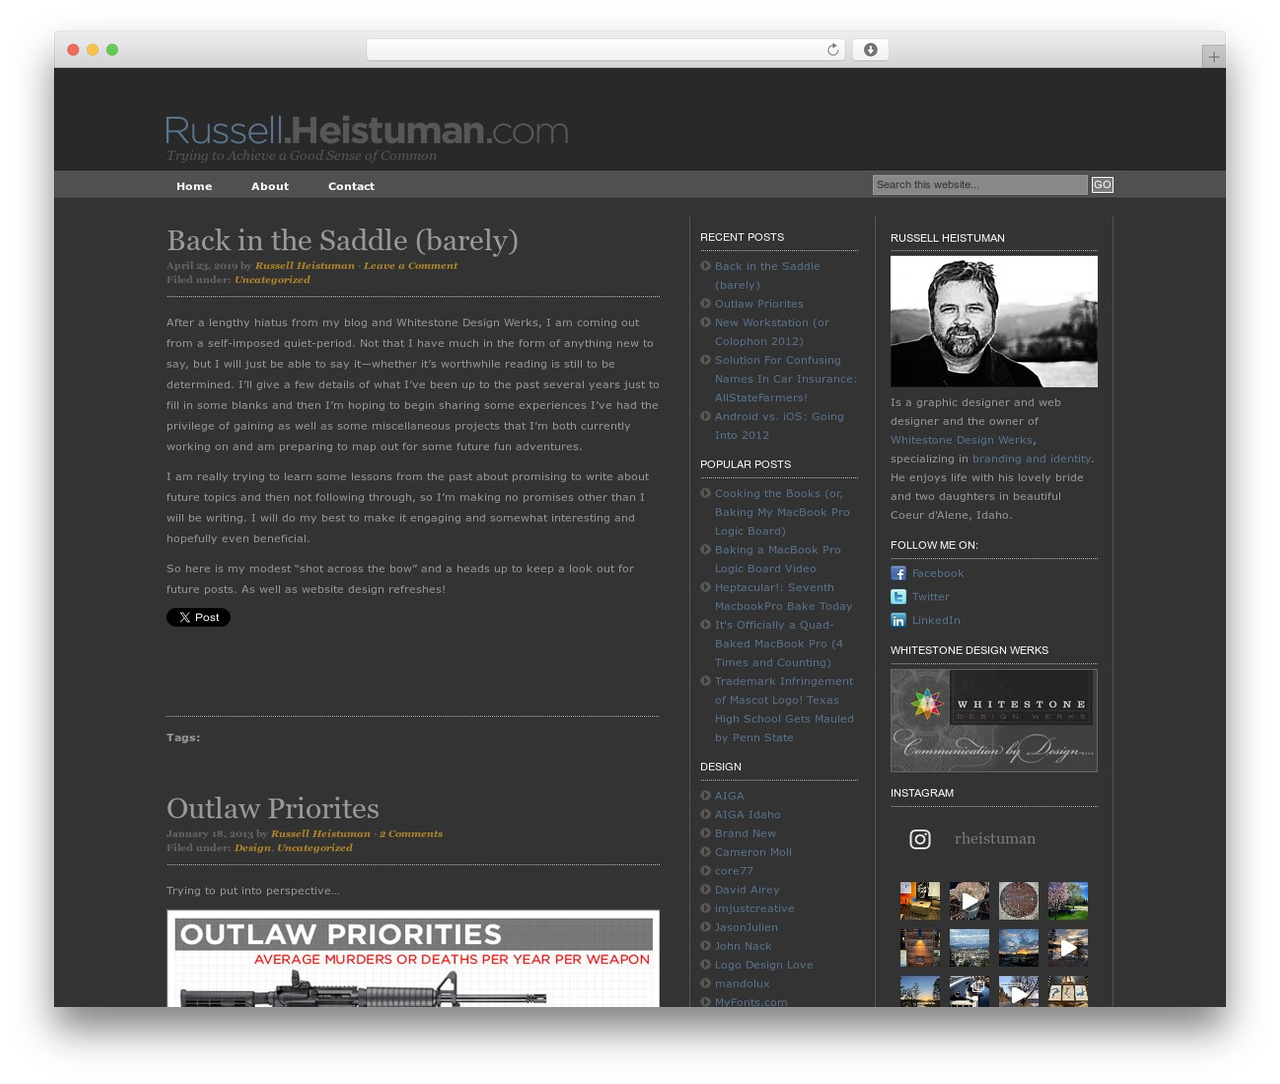
Task: Open the About menu item
Action: tap(270, 186)
